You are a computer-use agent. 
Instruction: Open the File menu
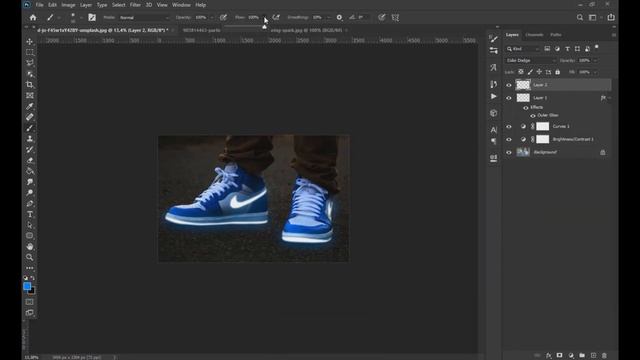[40, 5]
